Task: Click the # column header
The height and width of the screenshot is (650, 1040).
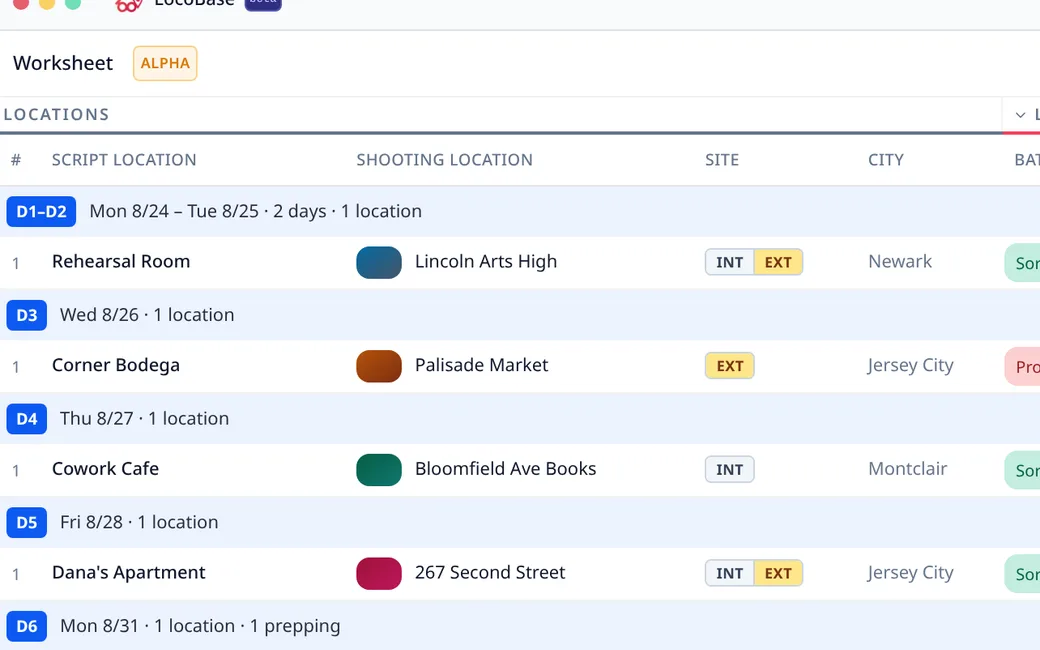Action: pyautogui.click(x=16, y=160)
